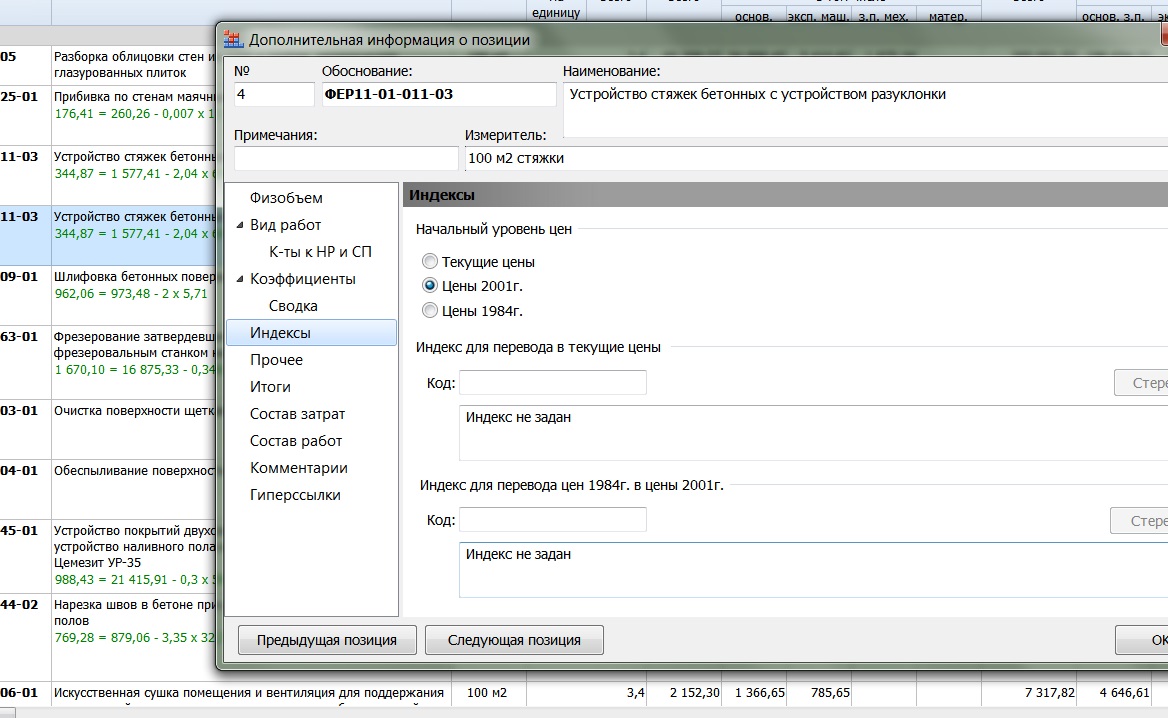The height and width of the screenshot is (718, 1168).
Task: Select the 'Текущие цены' radio button
Action: coord(430,262)
